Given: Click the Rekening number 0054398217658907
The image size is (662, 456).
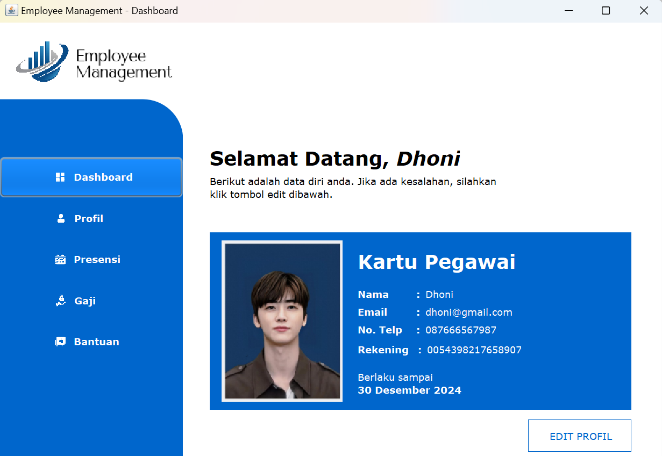Looking at the screenshot, I should tap(474, 350).
